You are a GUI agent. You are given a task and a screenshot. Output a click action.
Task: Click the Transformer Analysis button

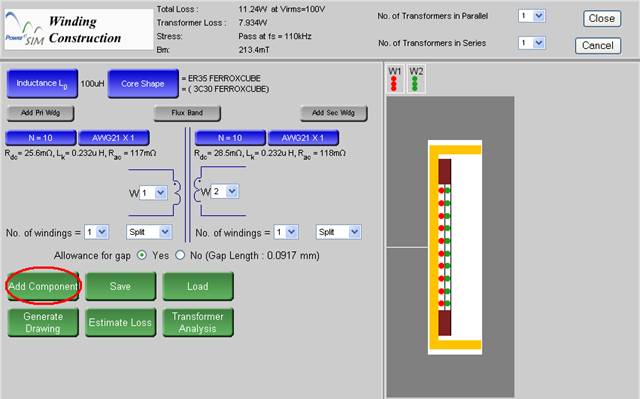(x=198, y=322)
